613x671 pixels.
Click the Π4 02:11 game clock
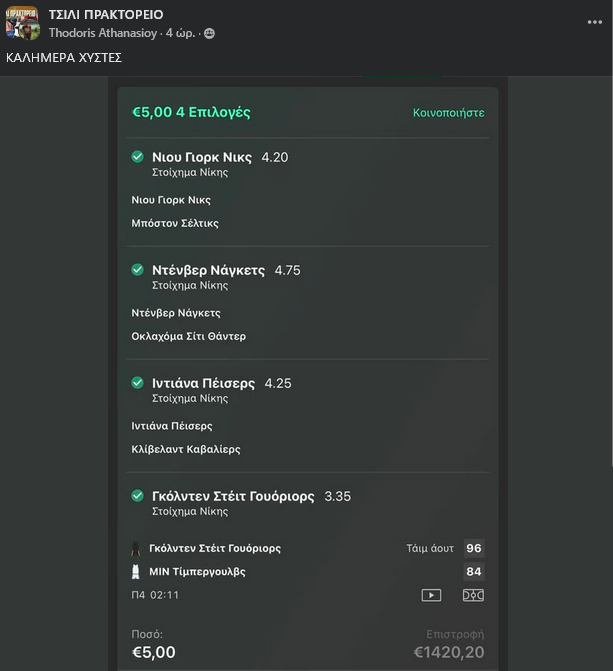click(155, 595)
